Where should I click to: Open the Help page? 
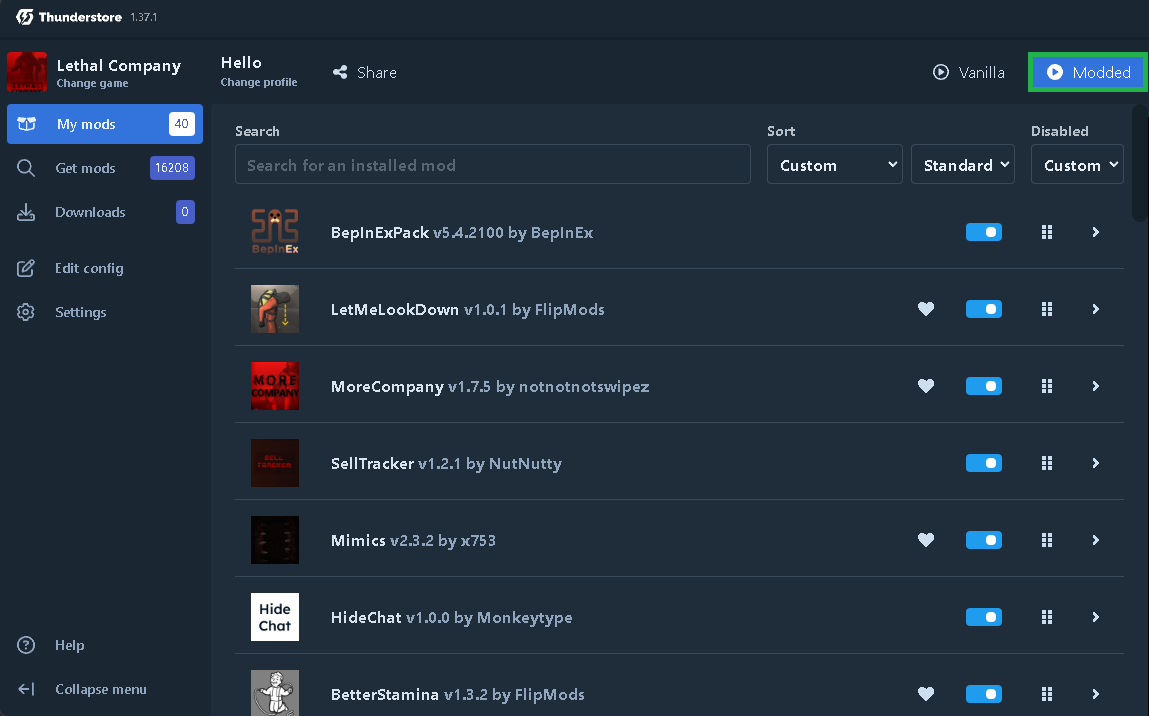pos(105,645)
